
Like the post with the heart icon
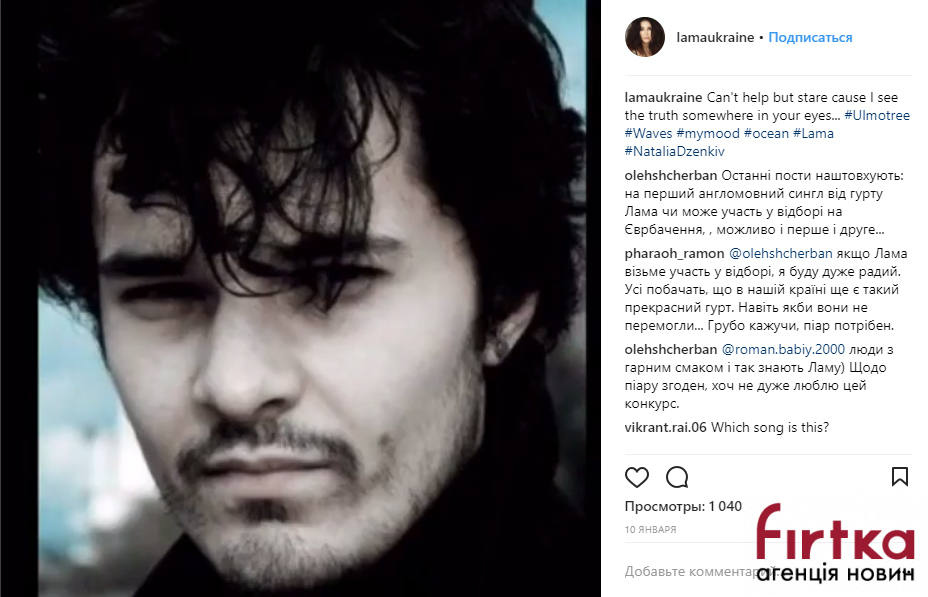(637, 477)
